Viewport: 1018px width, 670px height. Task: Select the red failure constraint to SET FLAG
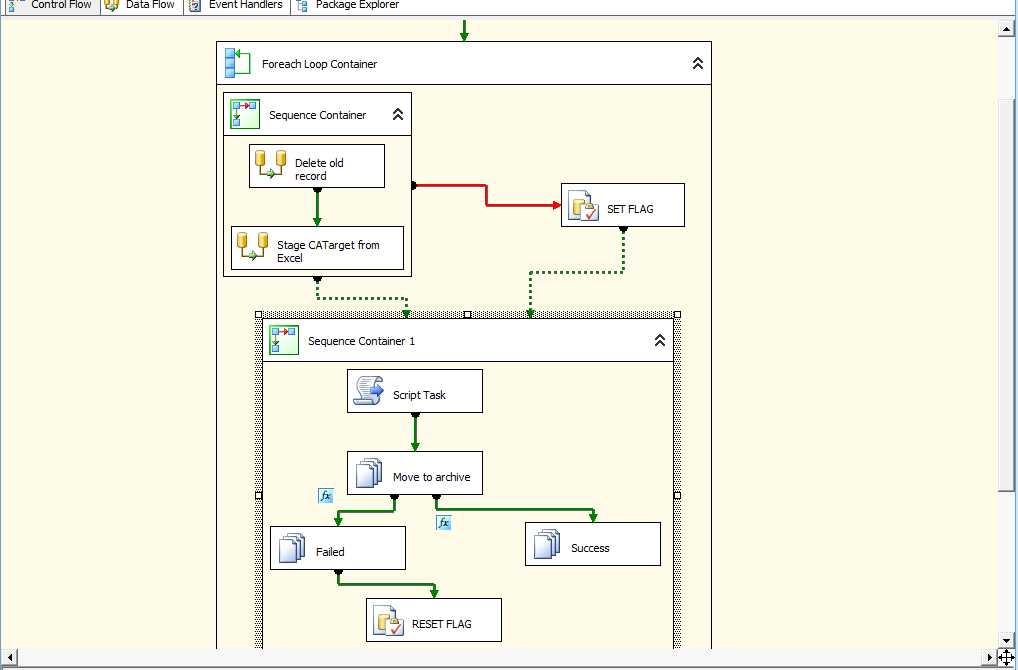click(486, 193)
